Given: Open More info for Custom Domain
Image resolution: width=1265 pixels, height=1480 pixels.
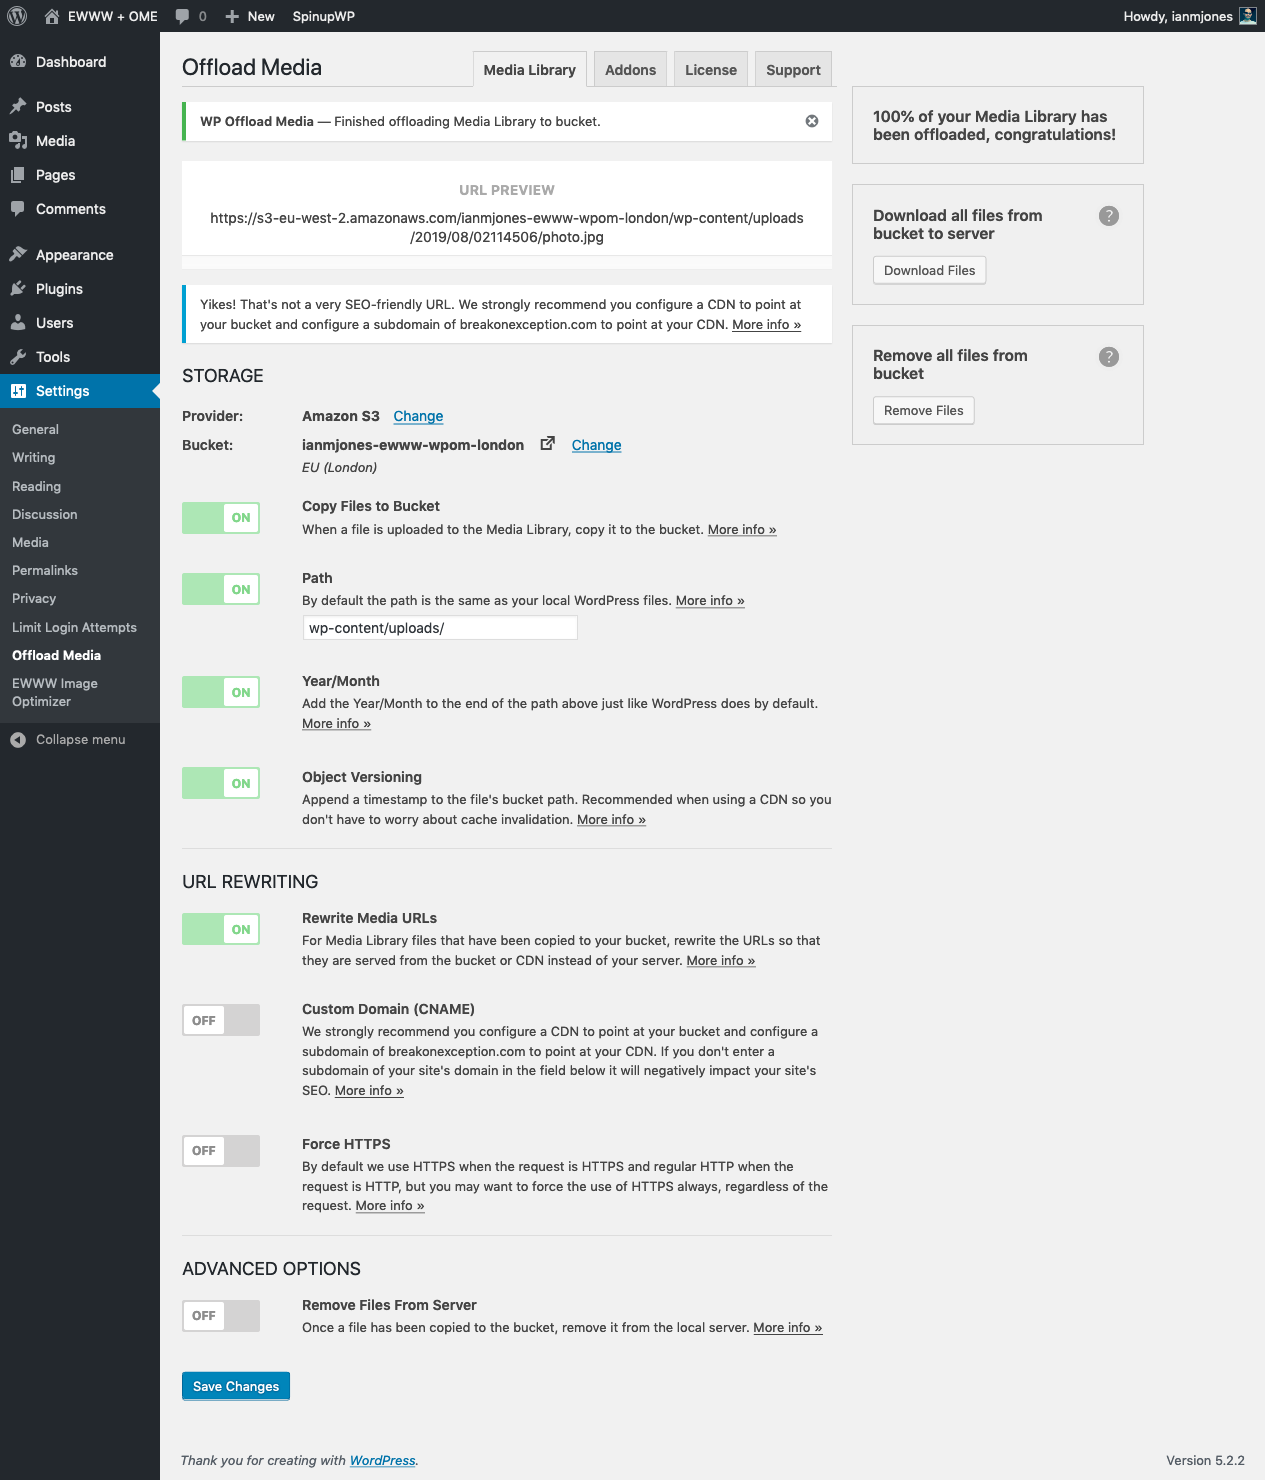Looking at the screenshot, I should [x=369, y=1091].
